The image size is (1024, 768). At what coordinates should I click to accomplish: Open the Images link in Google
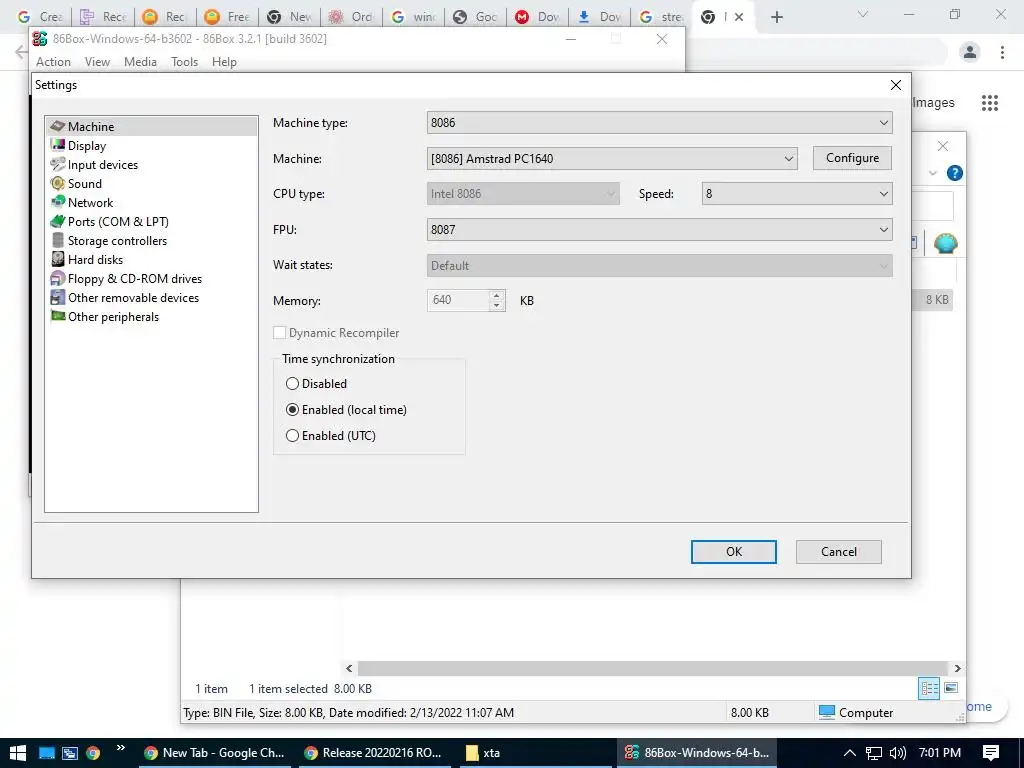(x=933, y=103)
